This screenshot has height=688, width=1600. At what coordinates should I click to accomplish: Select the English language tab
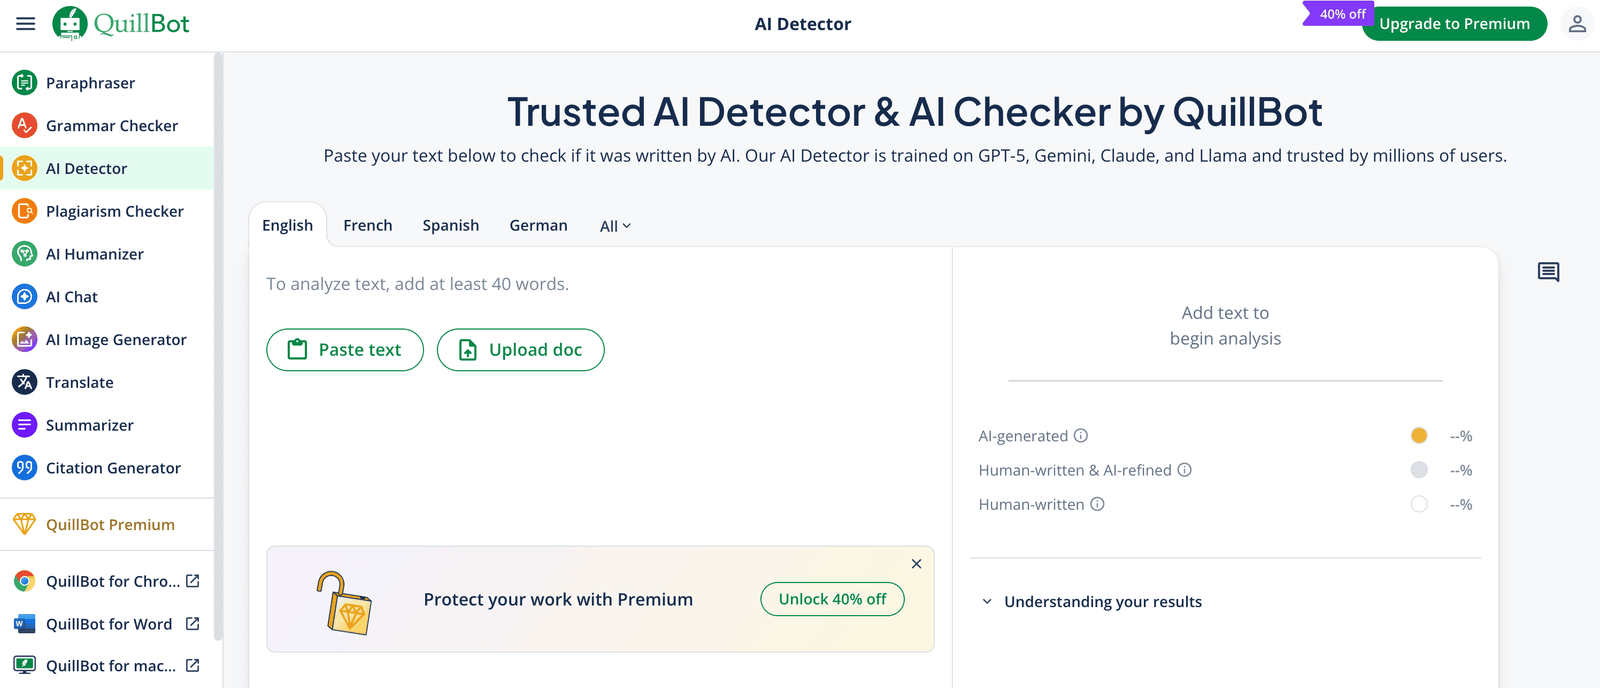pos(288,225)
